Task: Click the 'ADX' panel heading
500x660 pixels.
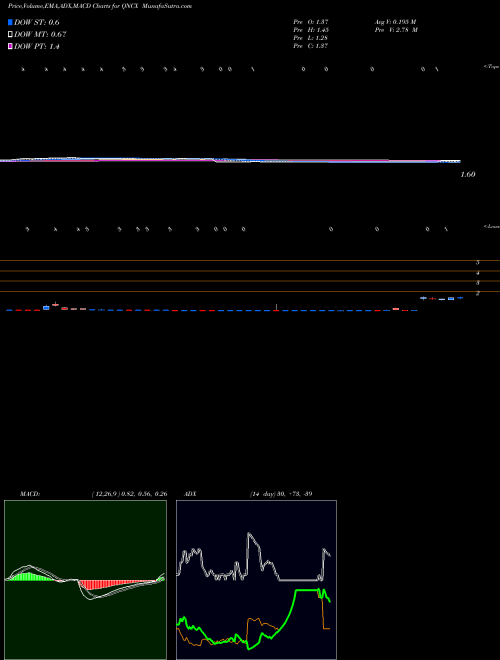Action: point(190,494)
